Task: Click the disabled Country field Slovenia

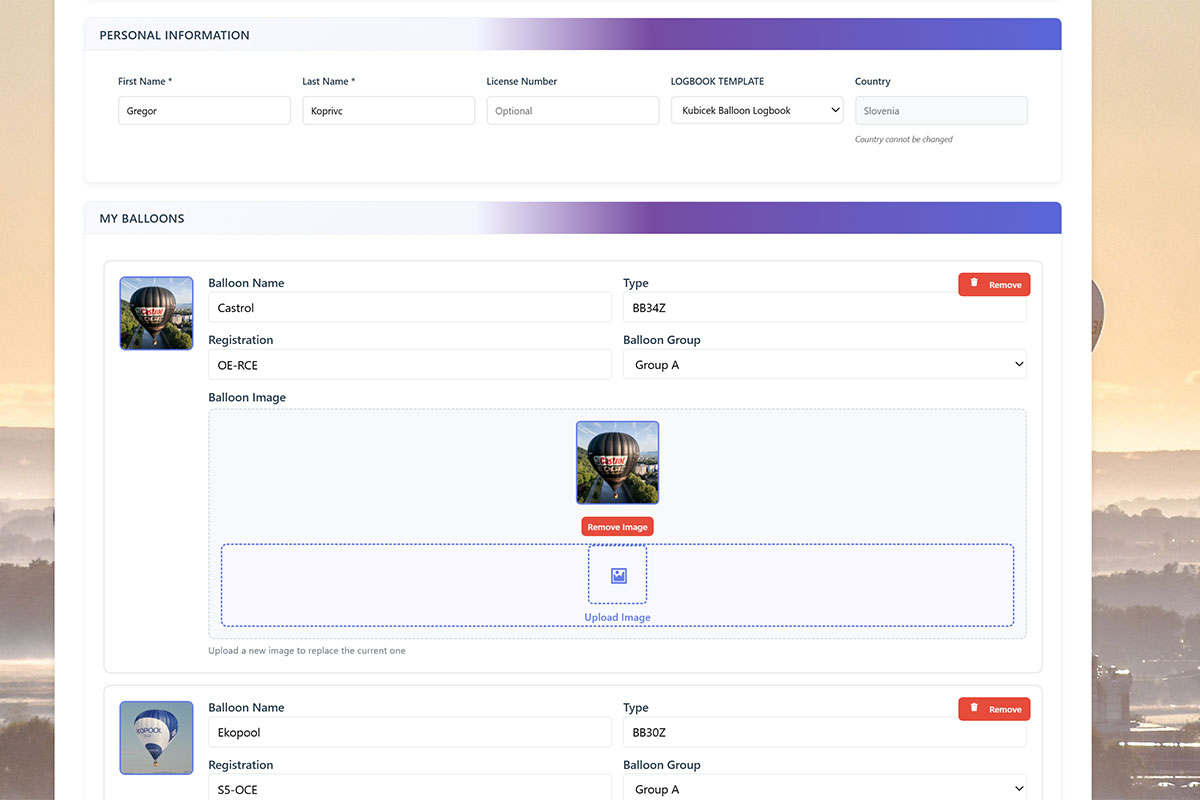Action: (941, 111)
